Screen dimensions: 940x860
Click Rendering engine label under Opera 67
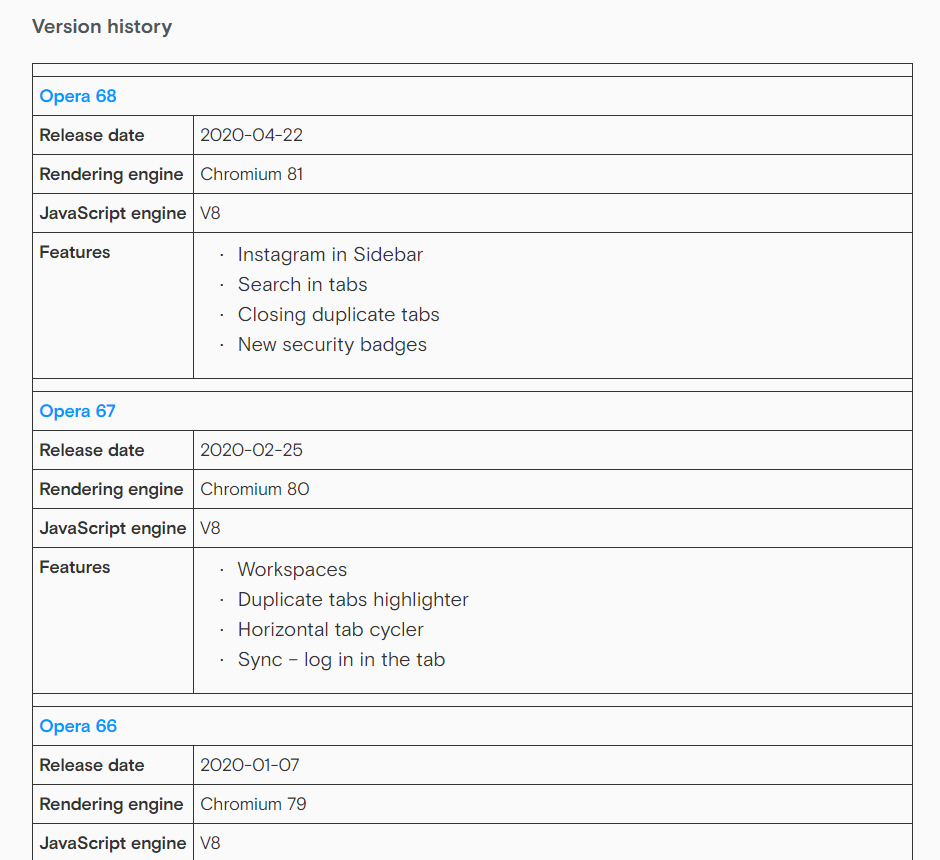tap(111, 489)
